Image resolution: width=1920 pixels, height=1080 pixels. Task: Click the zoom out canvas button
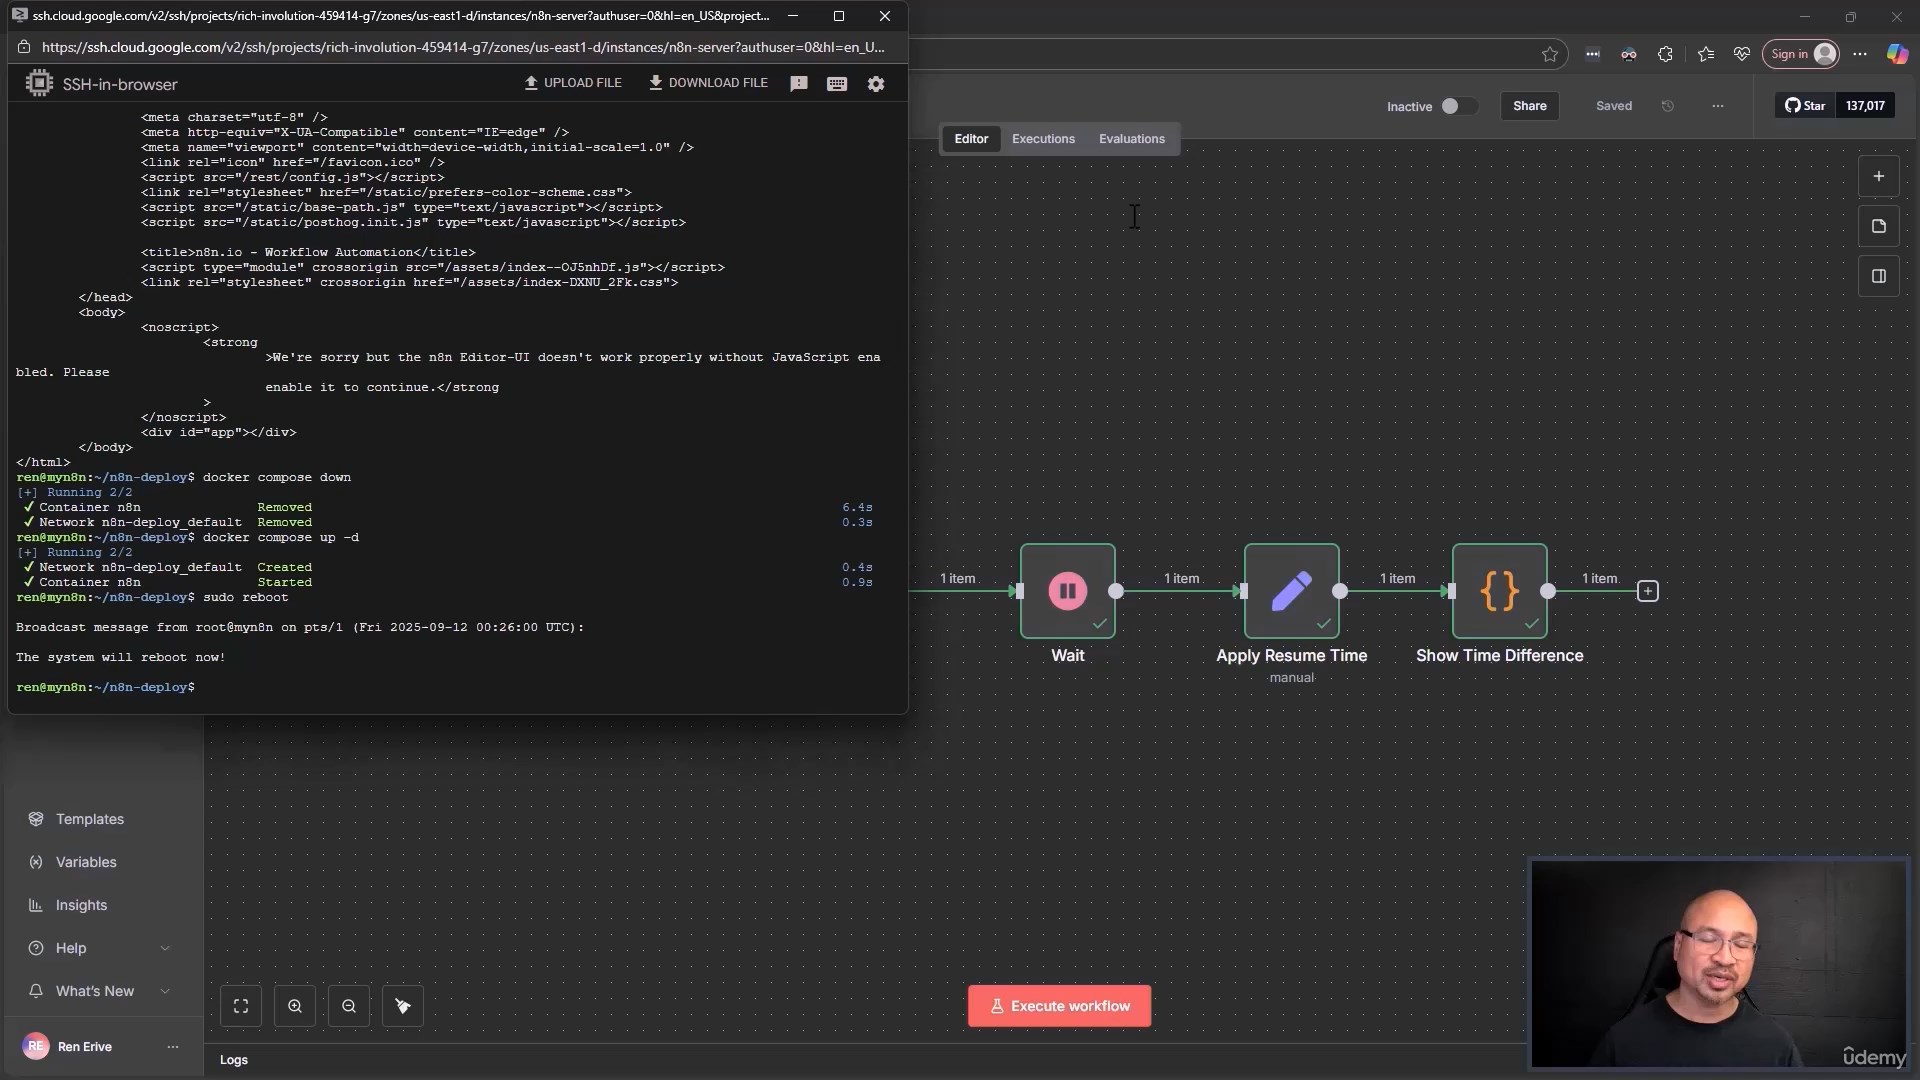click(x=349, y=1006)
